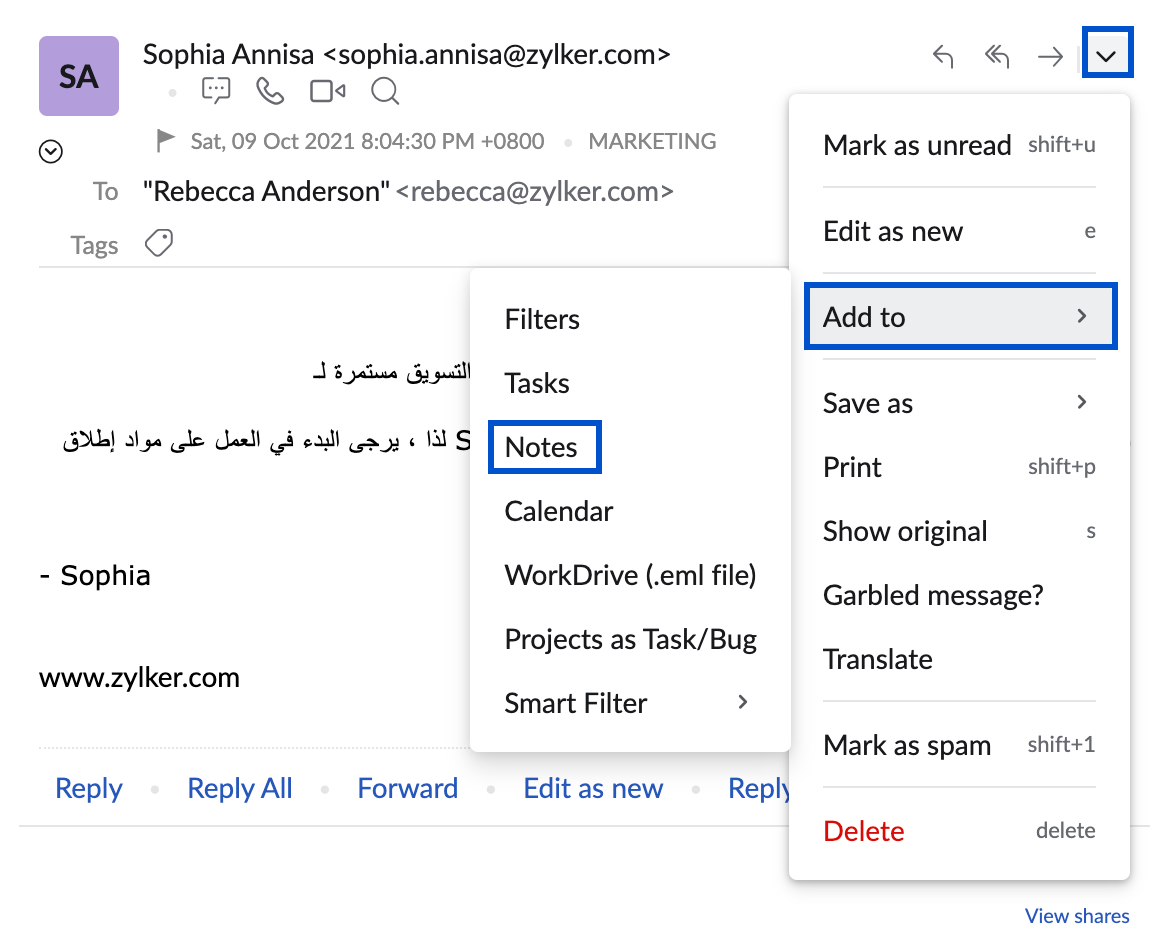Click the Reply All link below the message
Screen dimensions: 1152x942
coord(240,788)
